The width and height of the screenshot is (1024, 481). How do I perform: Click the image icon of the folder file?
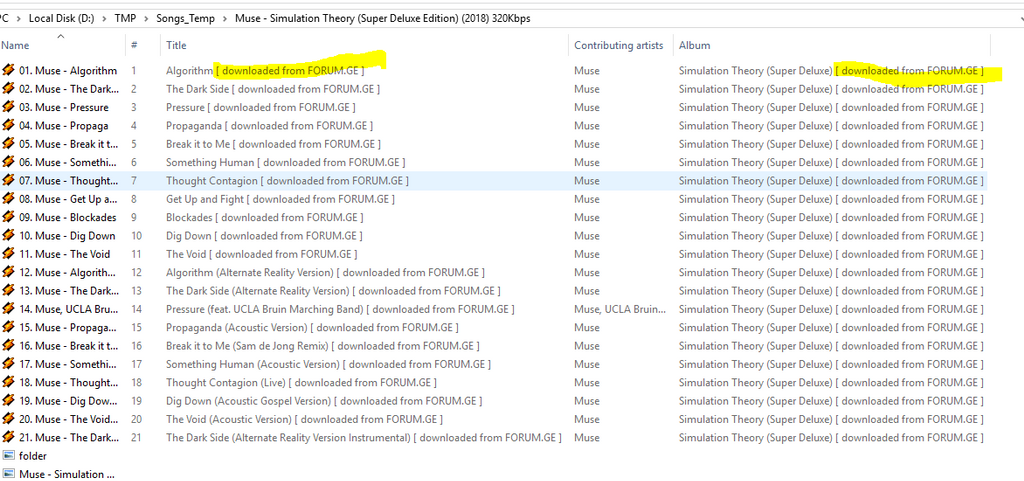8,456
